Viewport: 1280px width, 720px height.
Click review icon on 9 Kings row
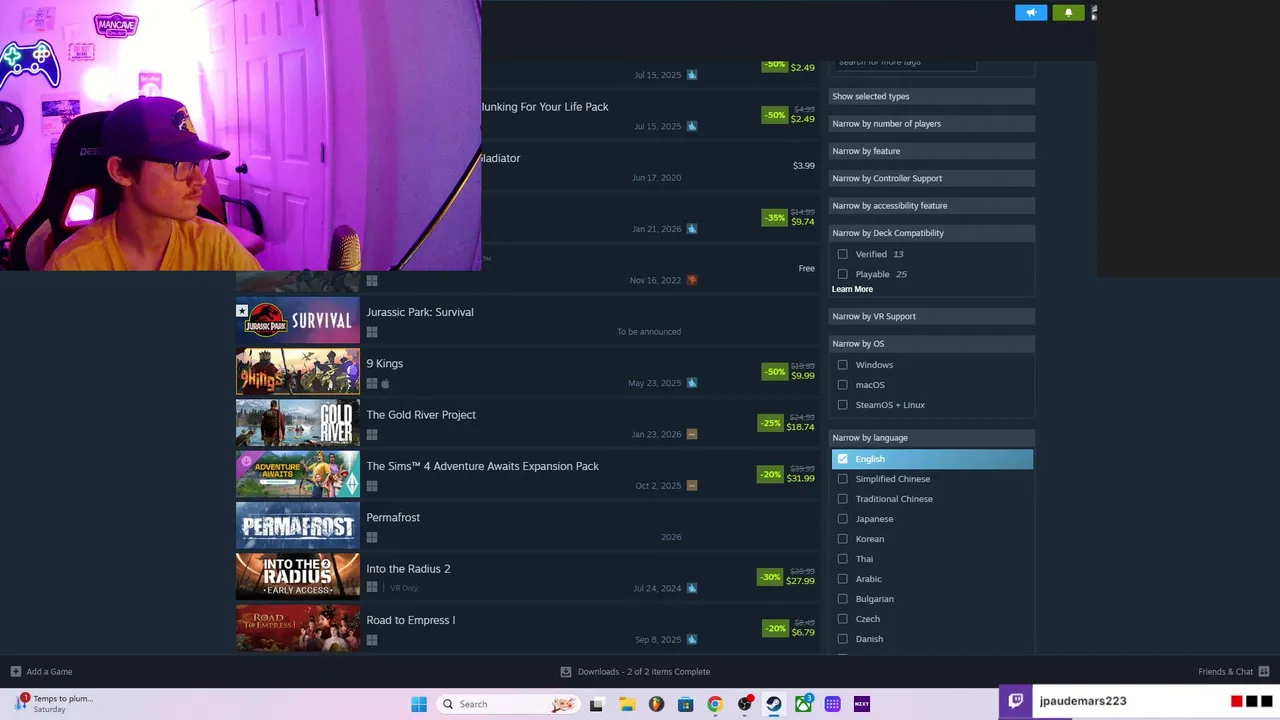point(692,383)
